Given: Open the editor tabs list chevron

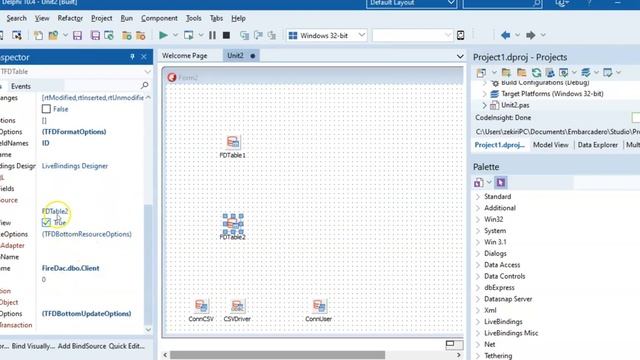Looking at the screenshot, I should [x=460, y=56].
